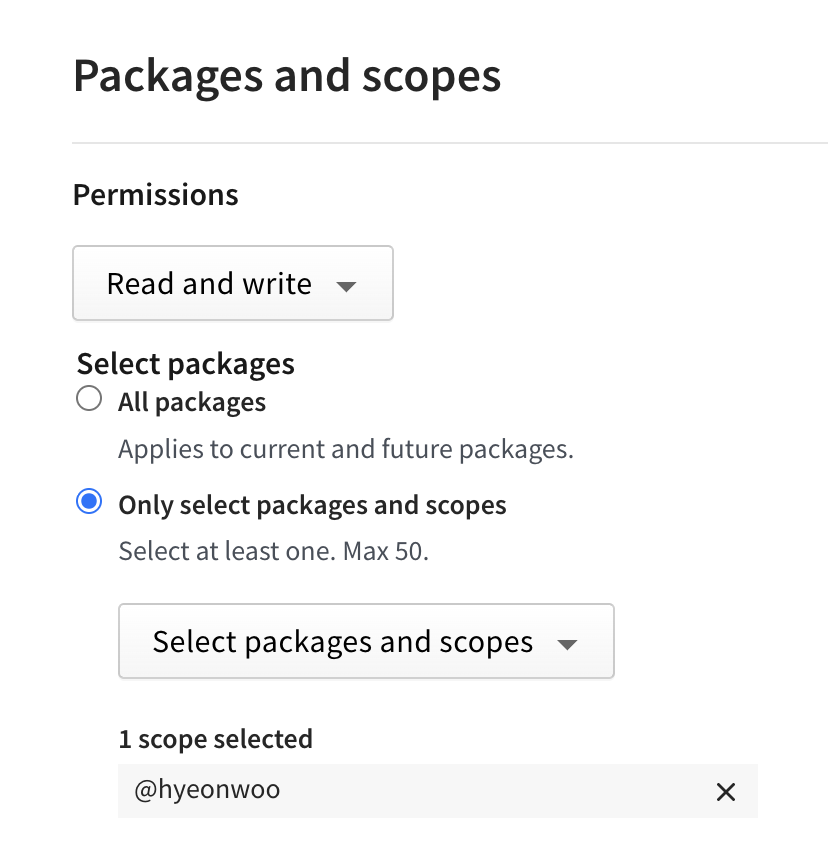Expand the Select packages and scopes dropdown

tap(365, 642)
